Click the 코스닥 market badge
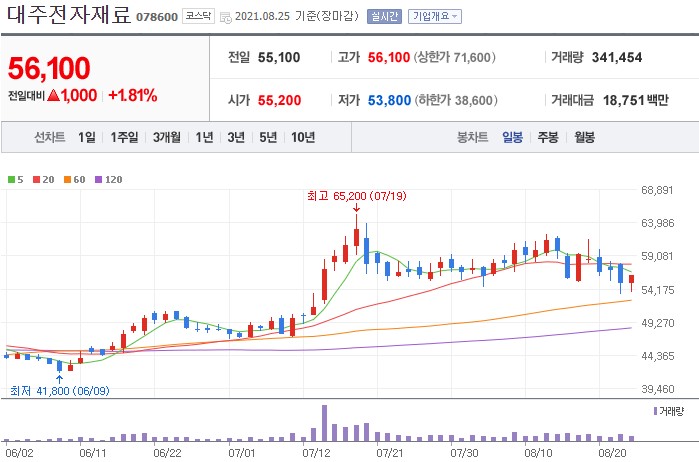Viewport: 699px width, 462px height. coord(198,16)
